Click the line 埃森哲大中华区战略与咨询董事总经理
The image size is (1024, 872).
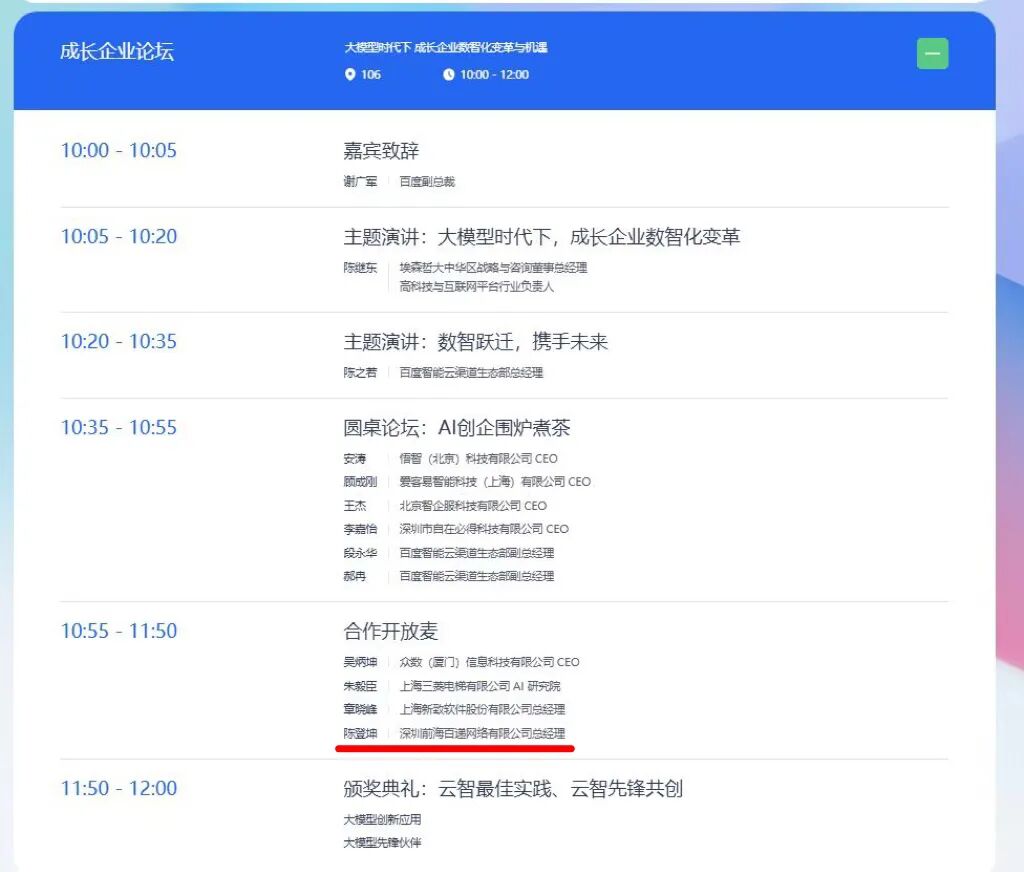click(493, 268)
